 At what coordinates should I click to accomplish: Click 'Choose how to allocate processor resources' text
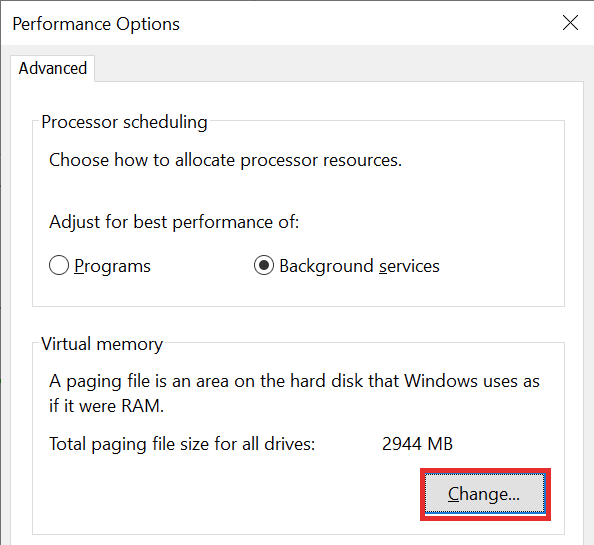[x=225, y=160]
